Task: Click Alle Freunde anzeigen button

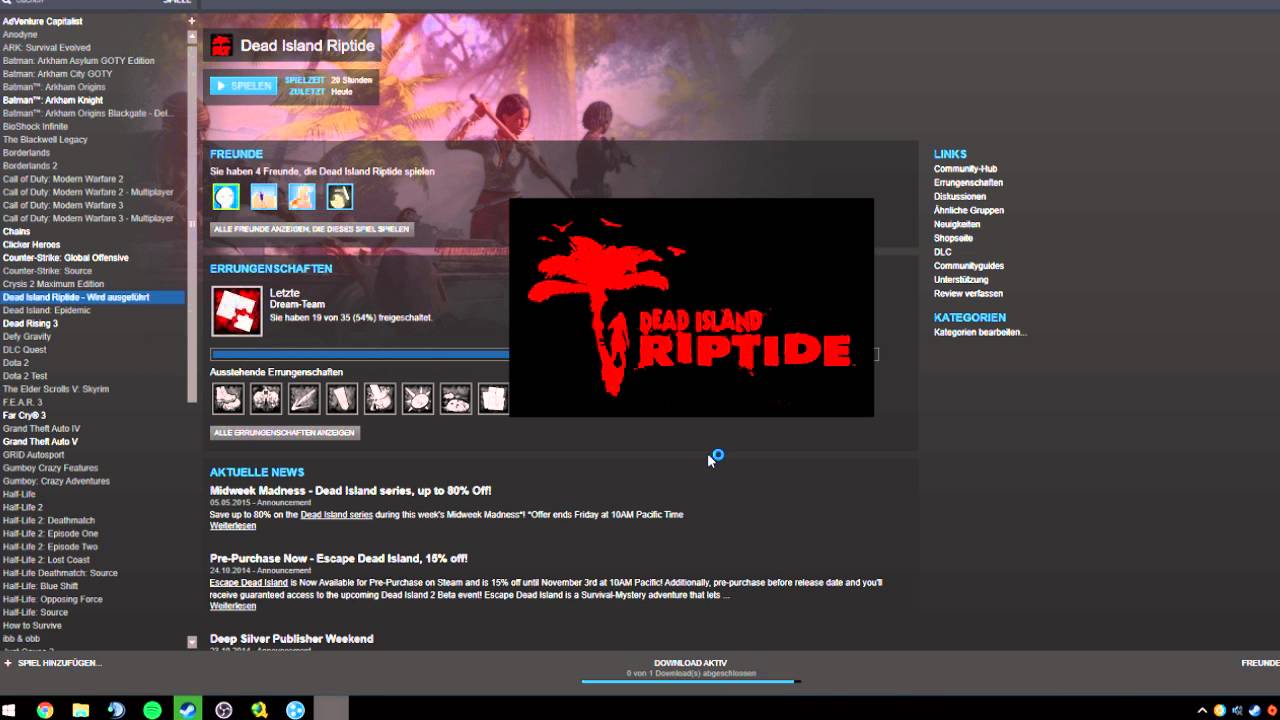Action: pyautogui.click(x=312, y=229)
